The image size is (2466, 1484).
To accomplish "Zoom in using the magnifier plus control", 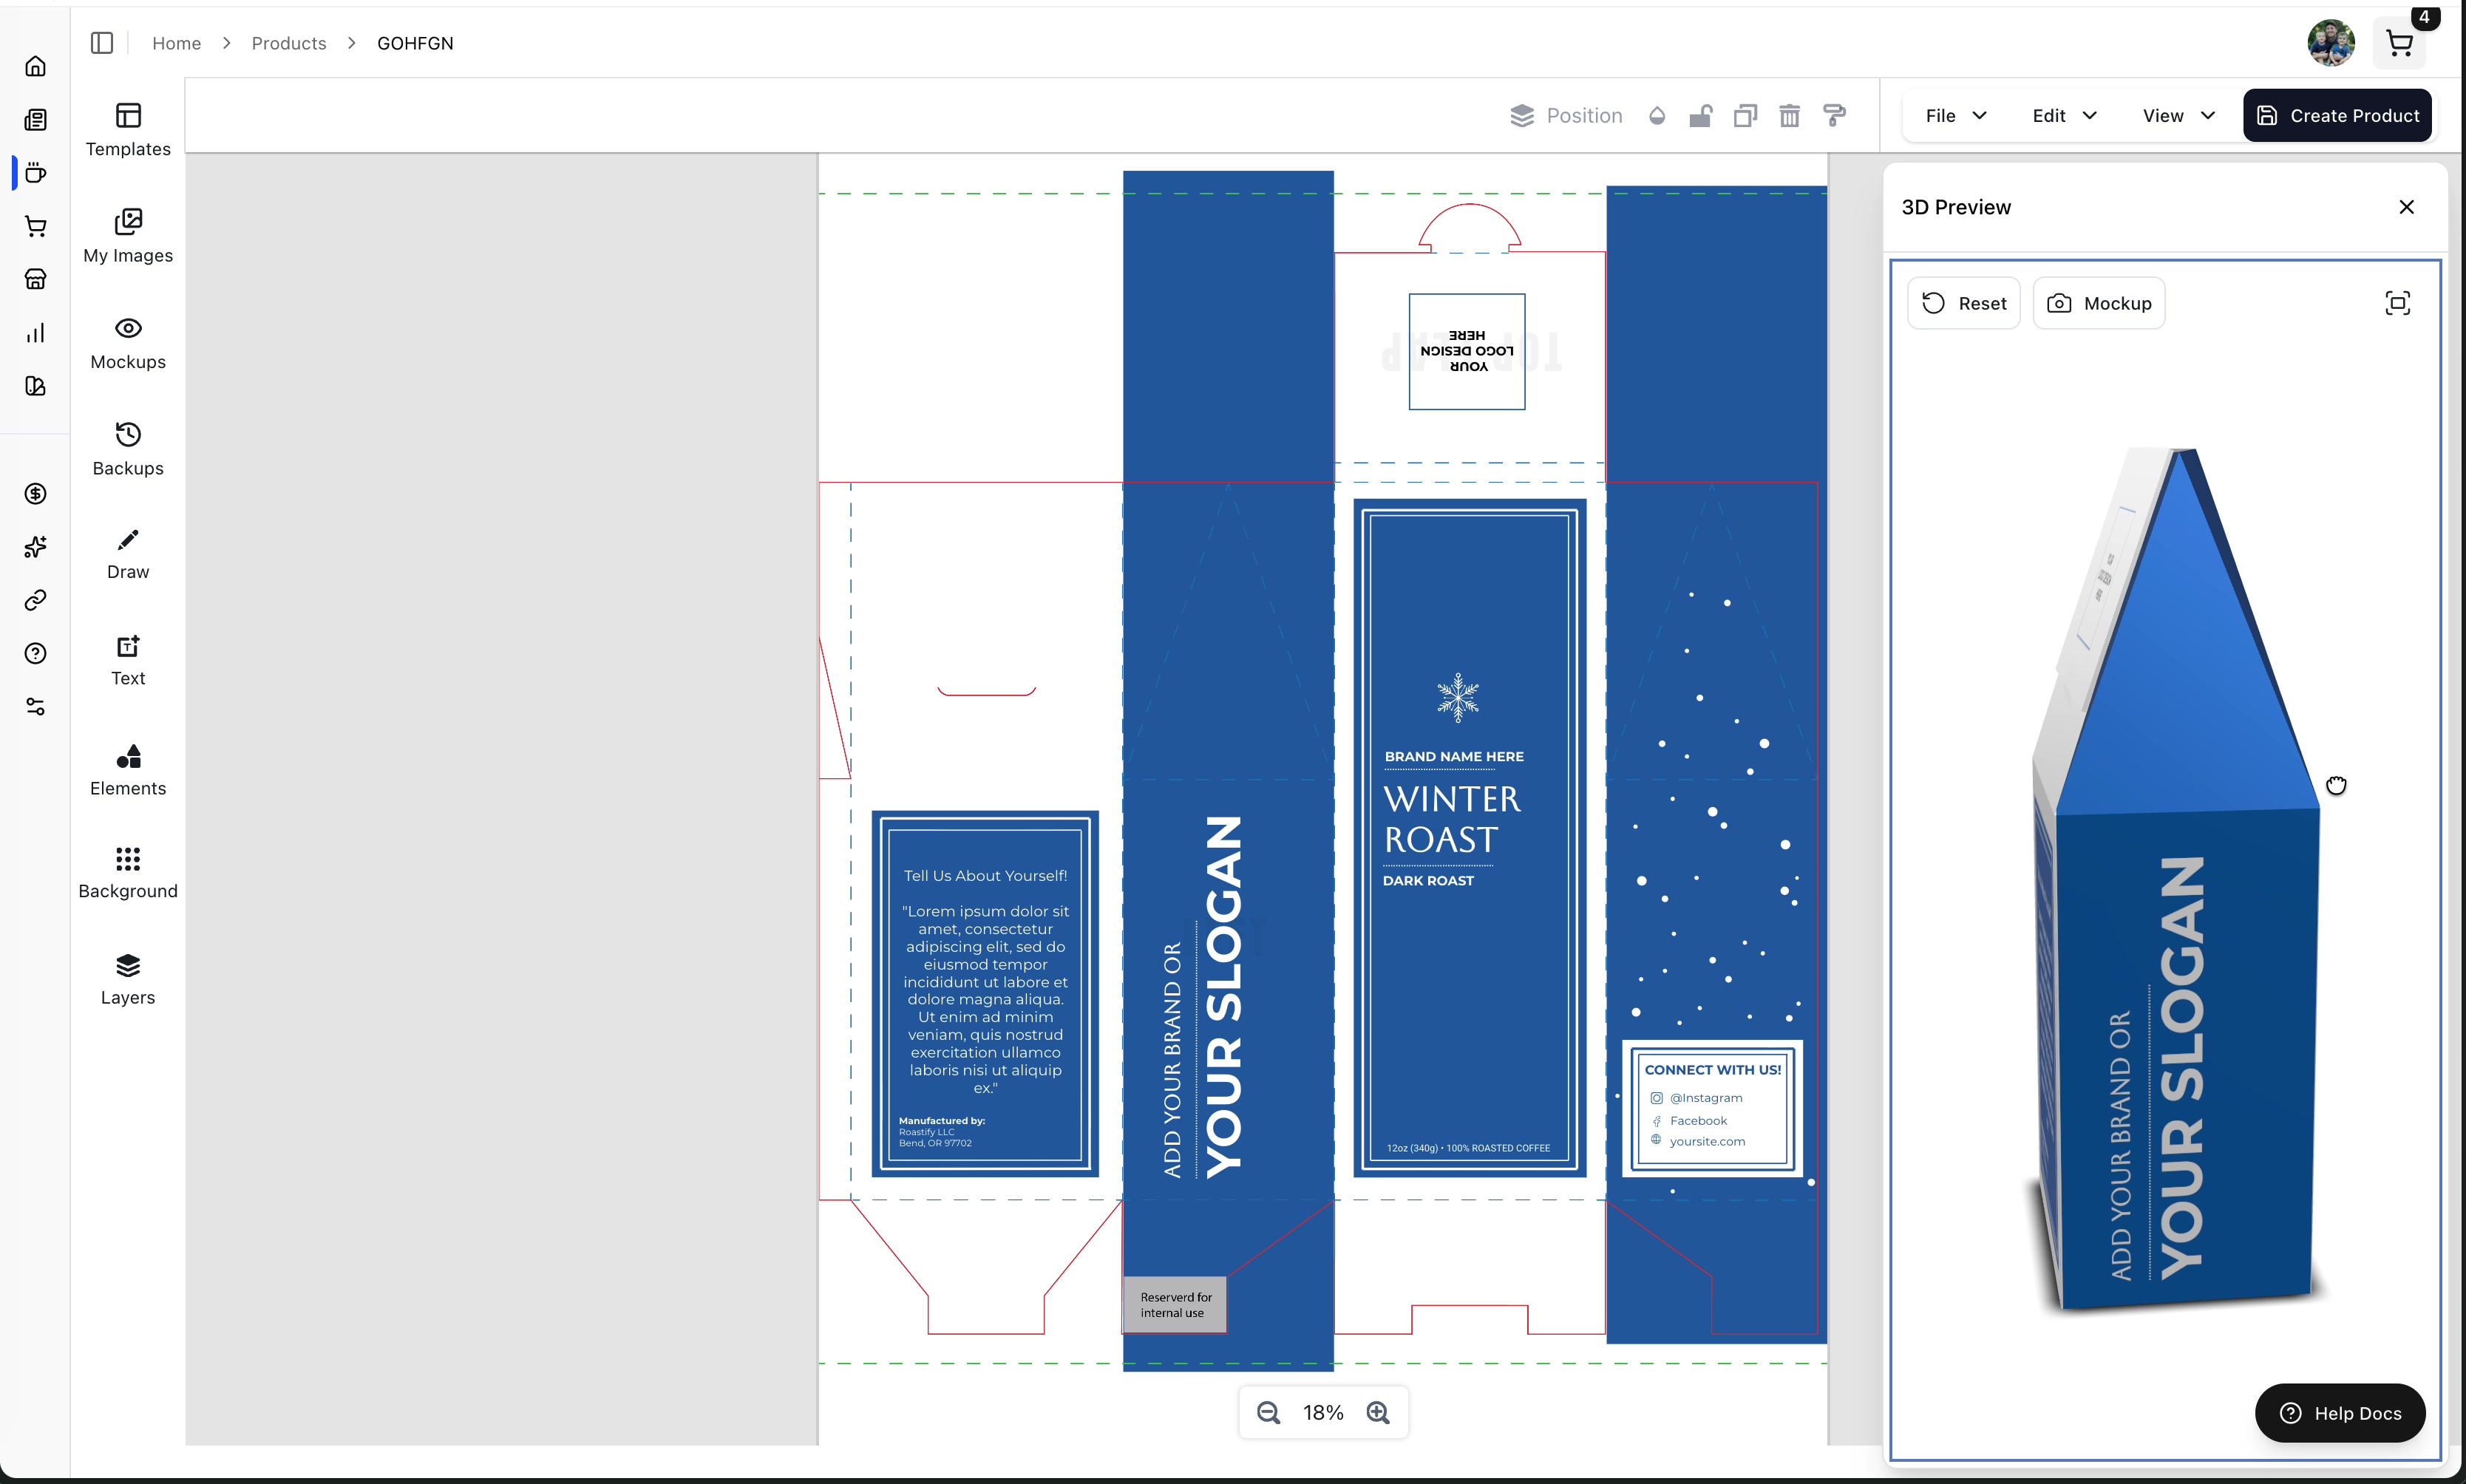I will (x=1378, y=1412).
